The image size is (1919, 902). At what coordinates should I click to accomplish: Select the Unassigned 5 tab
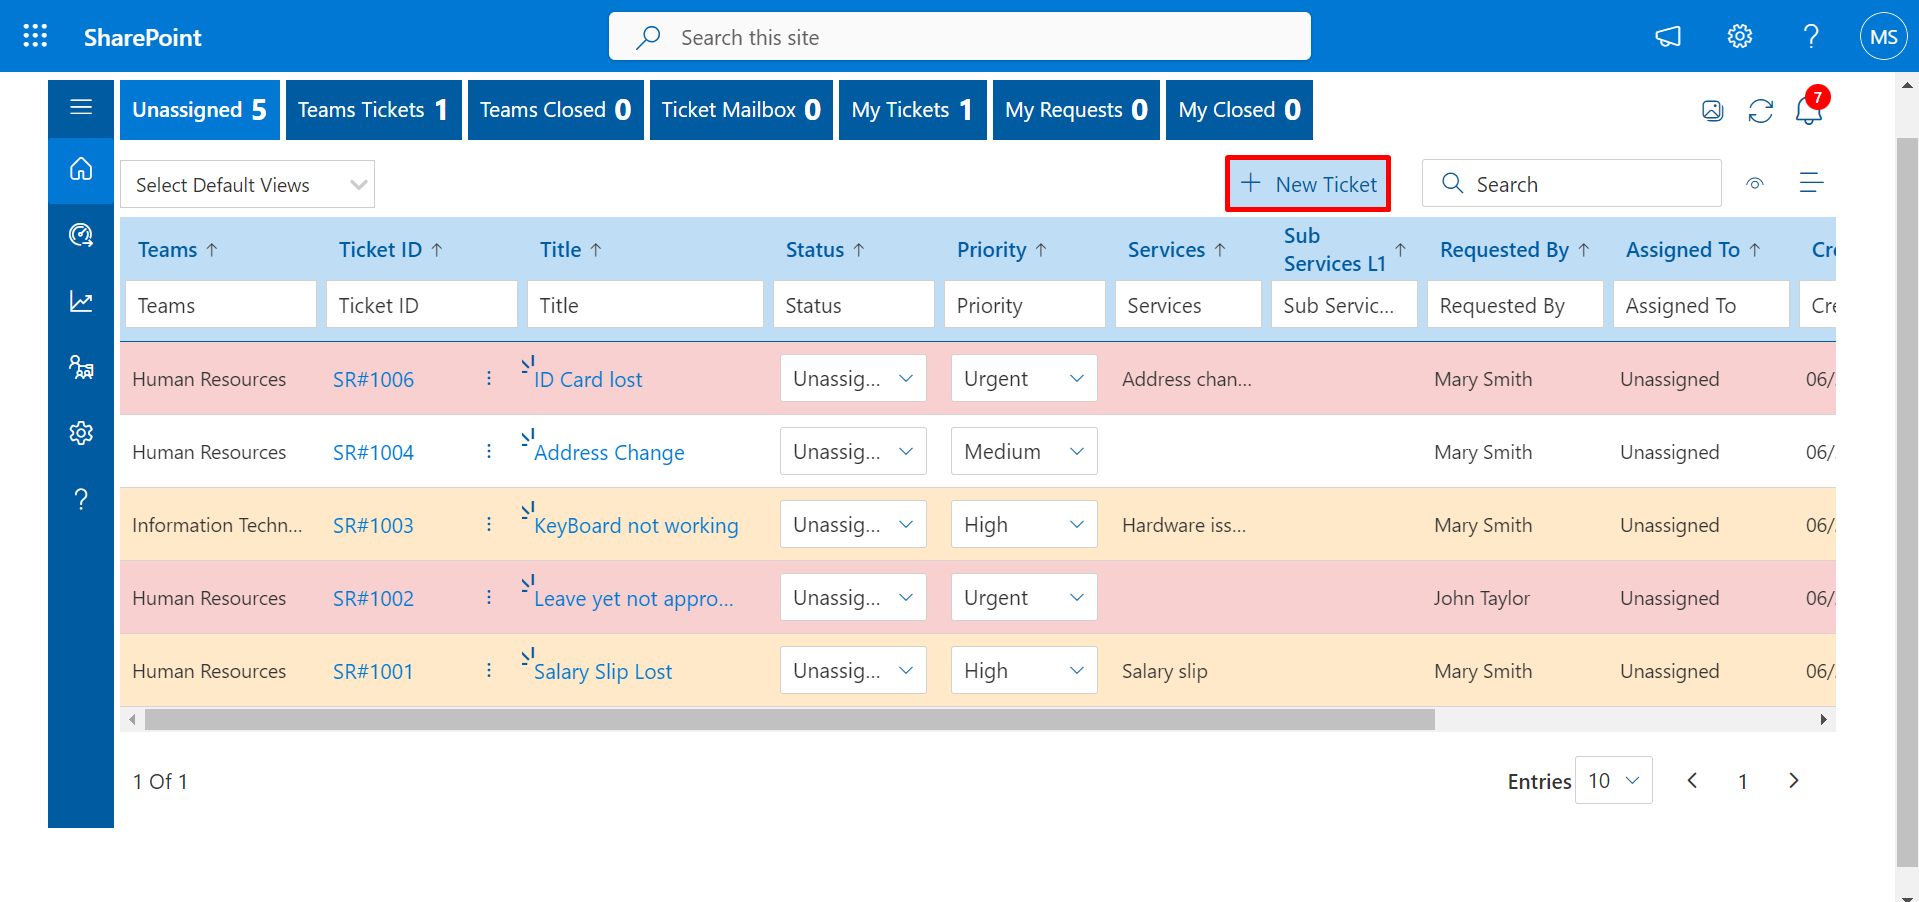(x=200, y=110)
